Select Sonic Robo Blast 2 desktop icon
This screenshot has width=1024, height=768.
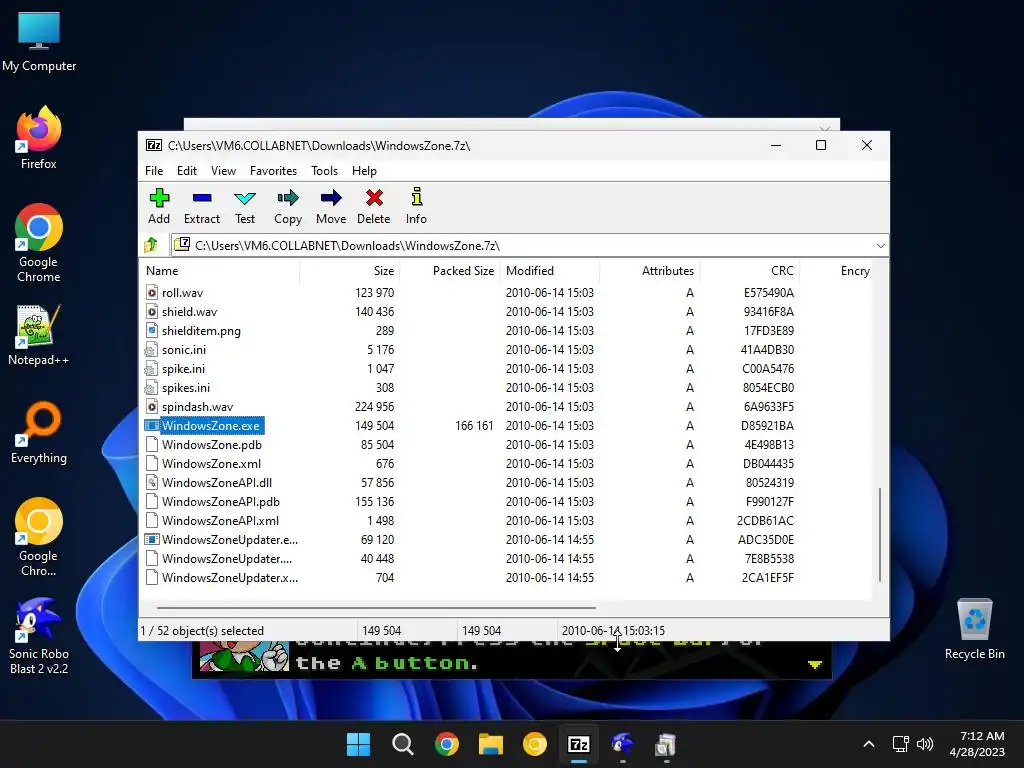tap(39, 635)
